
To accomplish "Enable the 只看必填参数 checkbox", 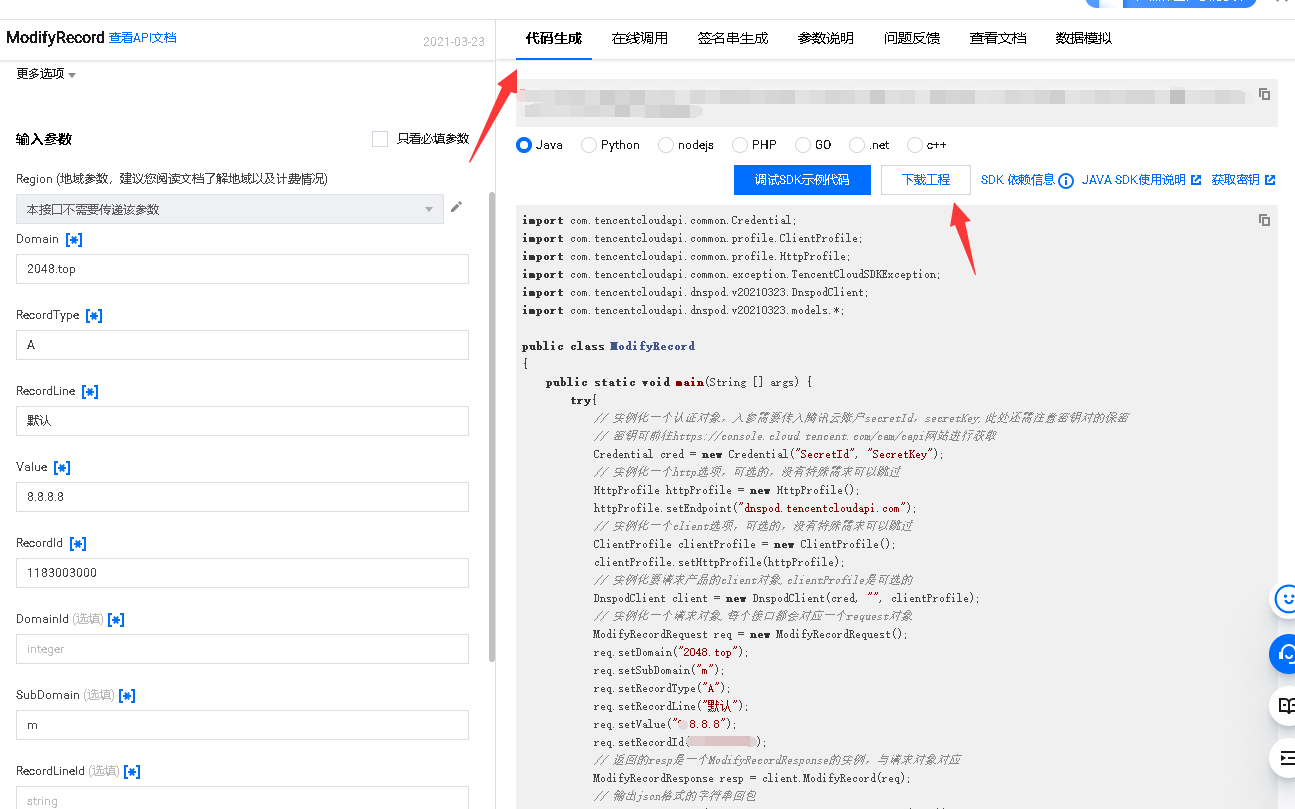I will tap(380, 139).
